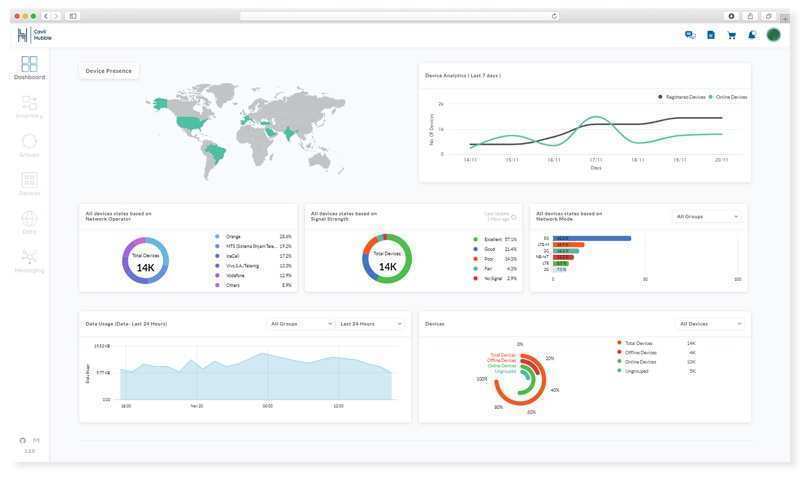800x482 pixels.
Task: Open the Groups section in the sidebar
Action: (x=29, y=145)
